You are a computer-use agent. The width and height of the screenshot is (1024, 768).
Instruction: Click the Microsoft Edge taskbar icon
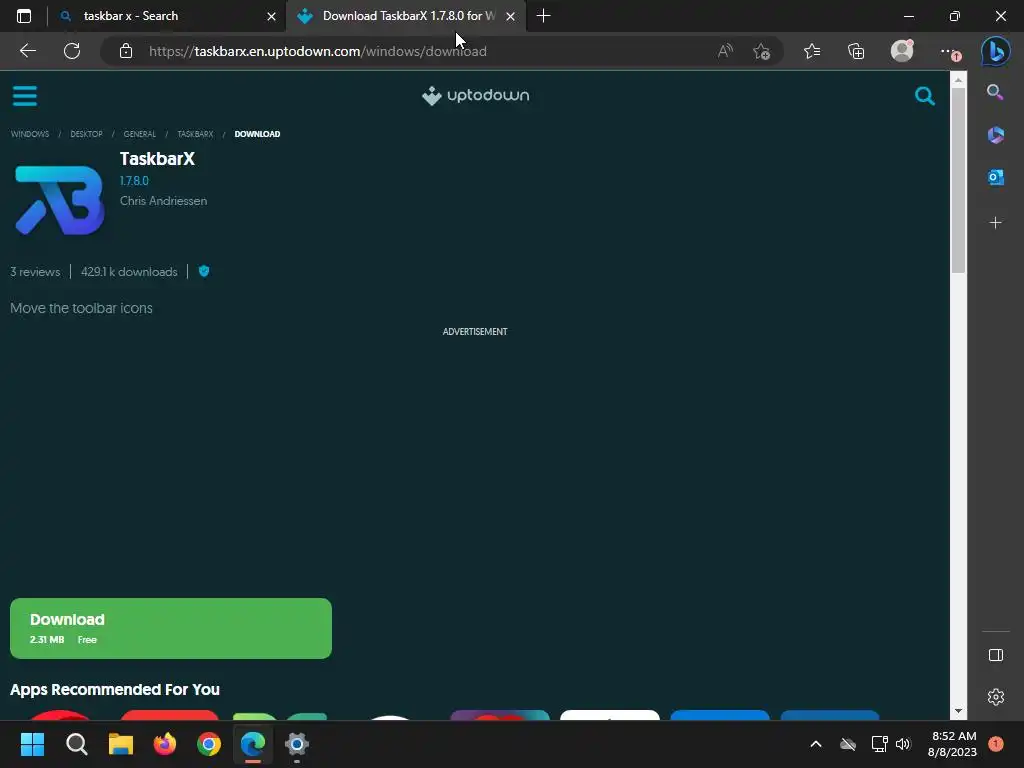[x=253, y=744]
